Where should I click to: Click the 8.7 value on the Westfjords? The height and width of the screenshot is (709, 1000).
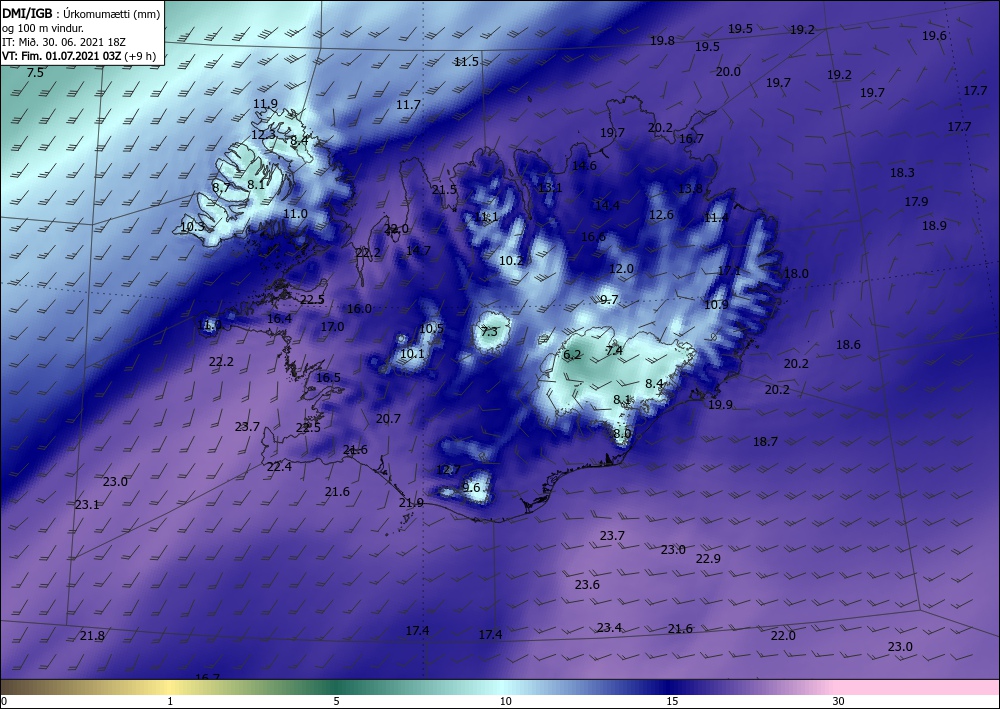221,187
